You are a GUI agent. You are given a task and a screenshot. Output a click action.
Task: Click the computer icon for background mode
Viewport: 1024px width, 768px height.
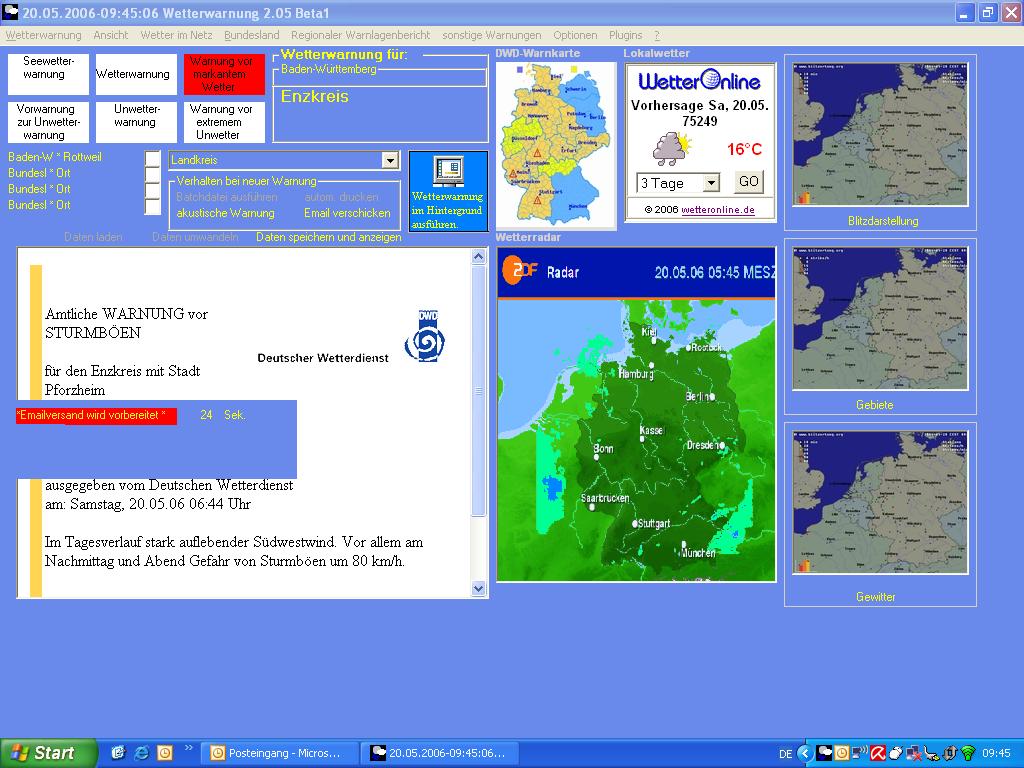(447, 170)
